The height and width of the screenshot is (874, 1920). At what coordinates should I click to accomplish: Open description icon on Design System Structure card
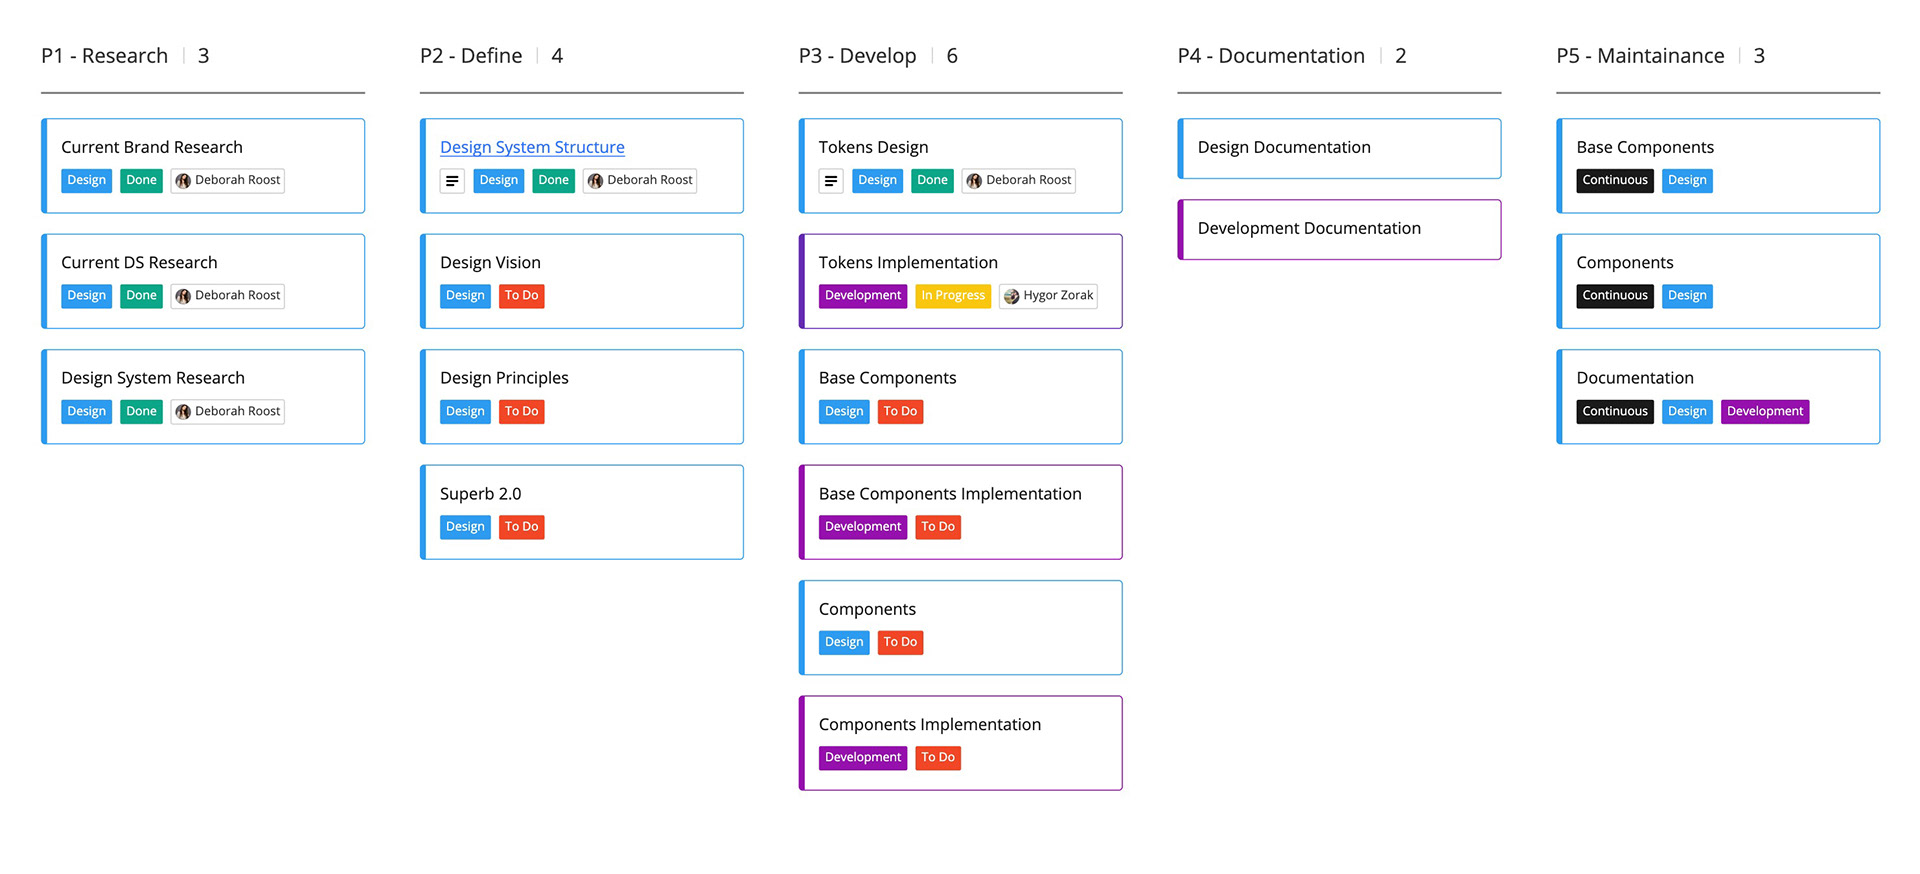452,181
